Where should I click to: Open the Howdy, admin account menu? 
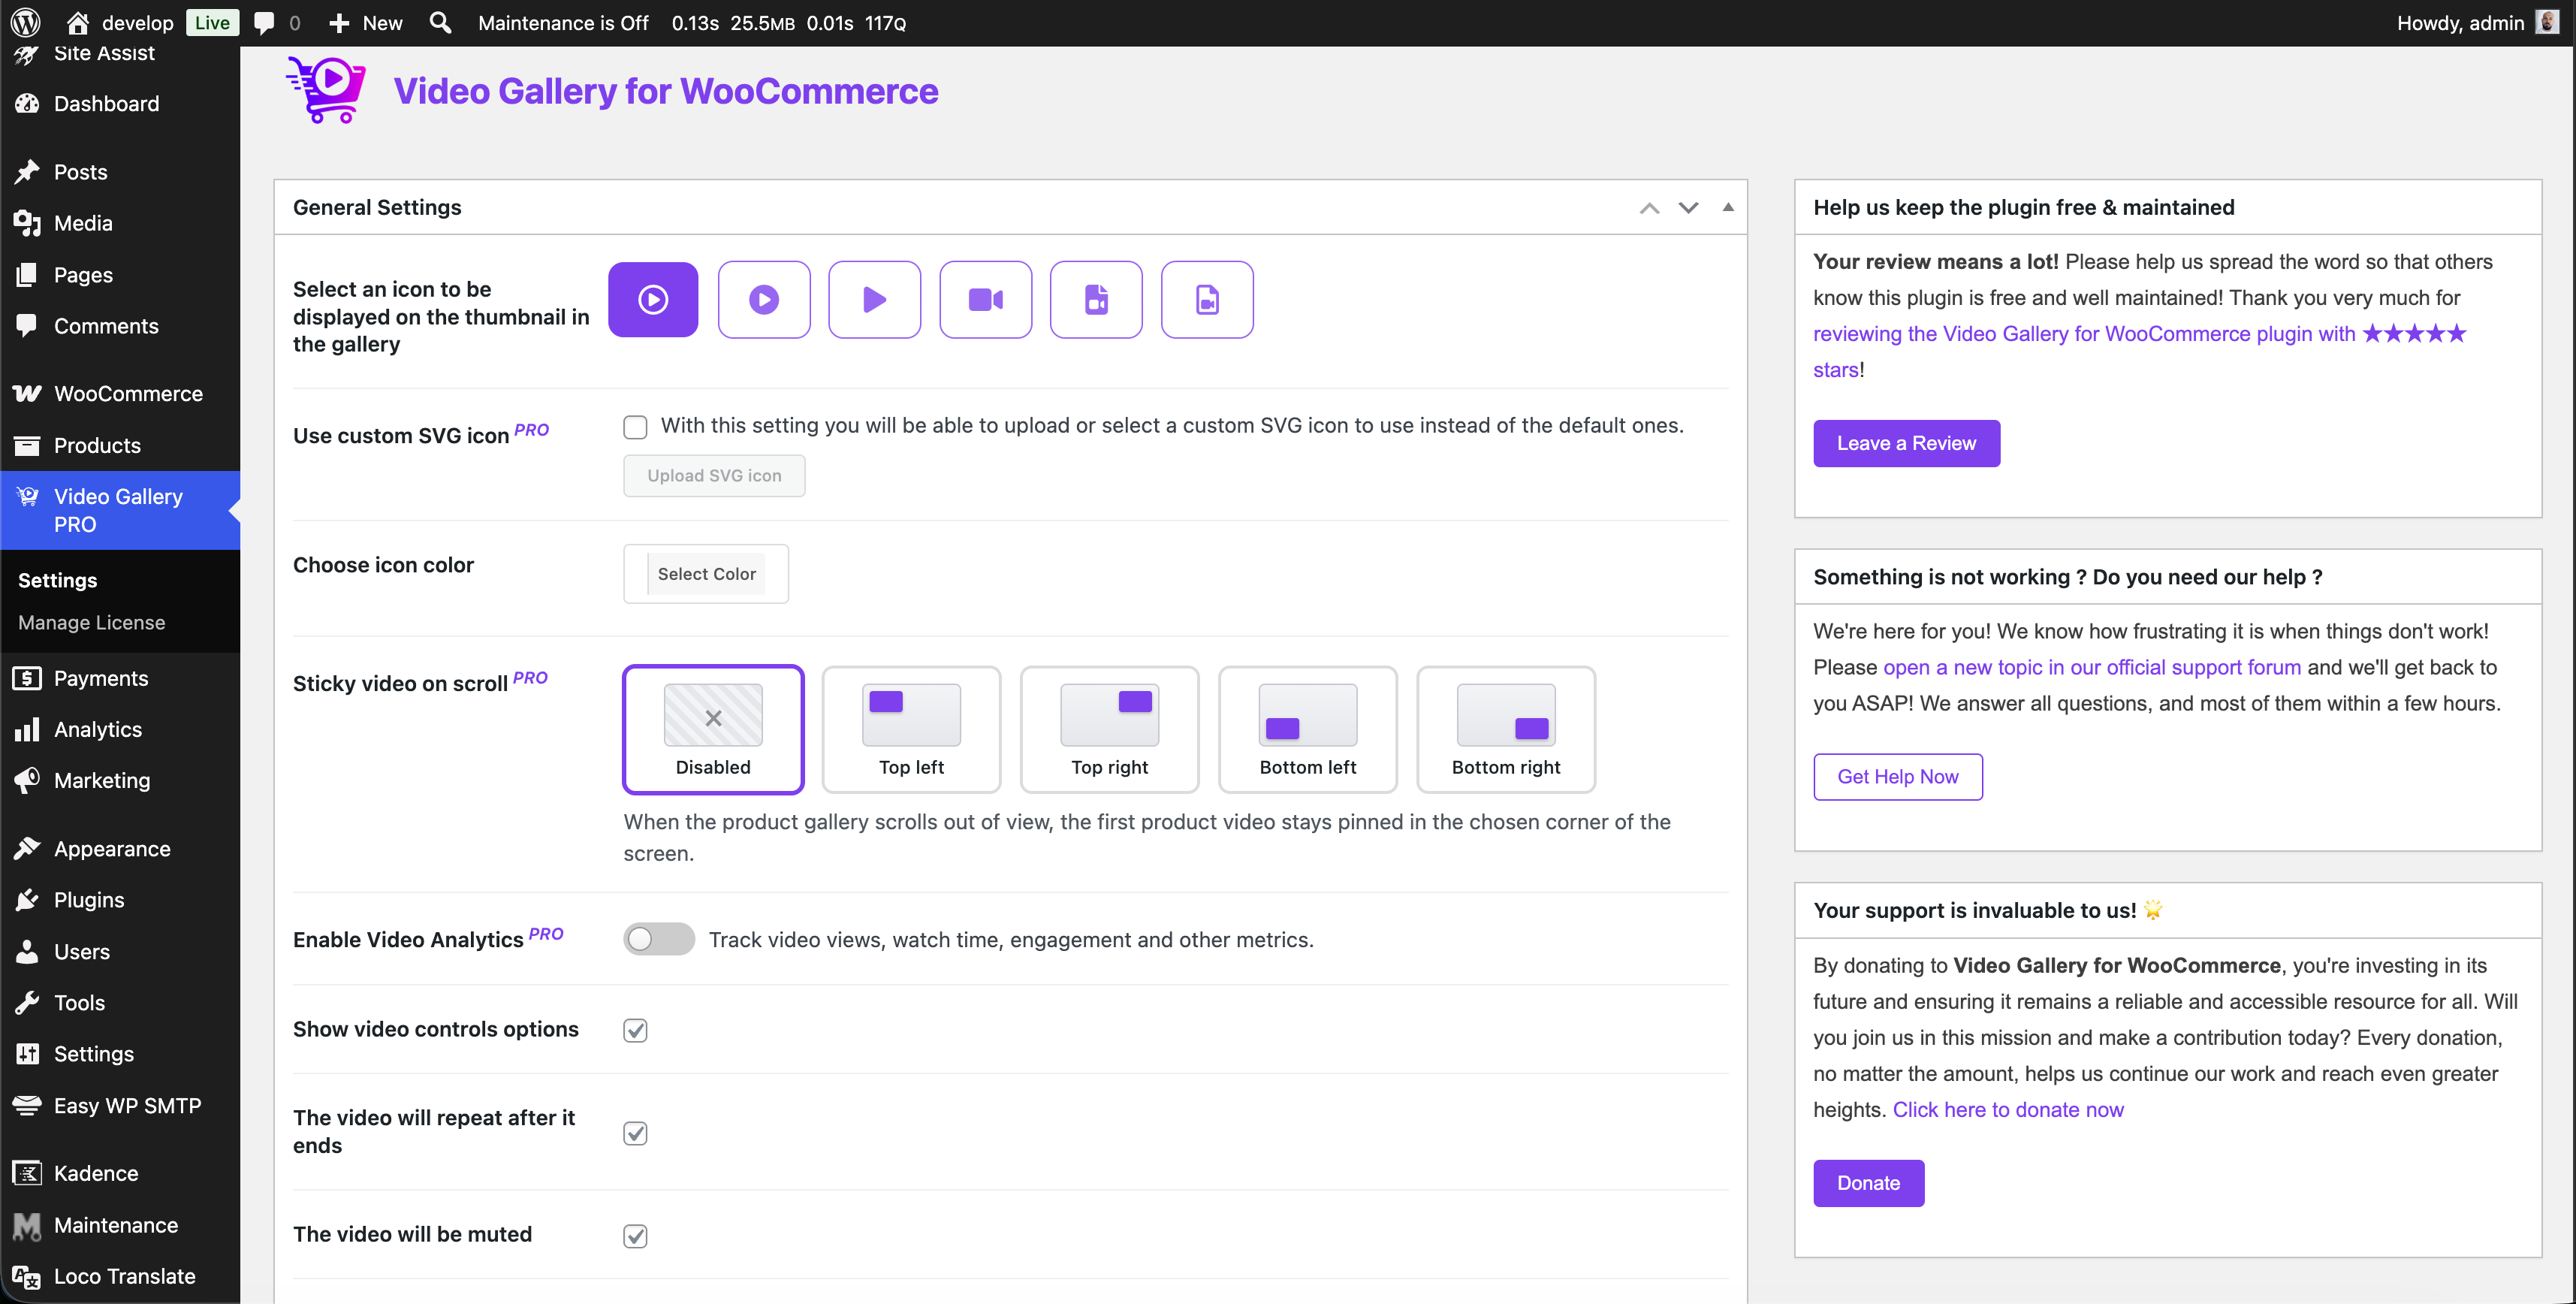[2477, 22]
